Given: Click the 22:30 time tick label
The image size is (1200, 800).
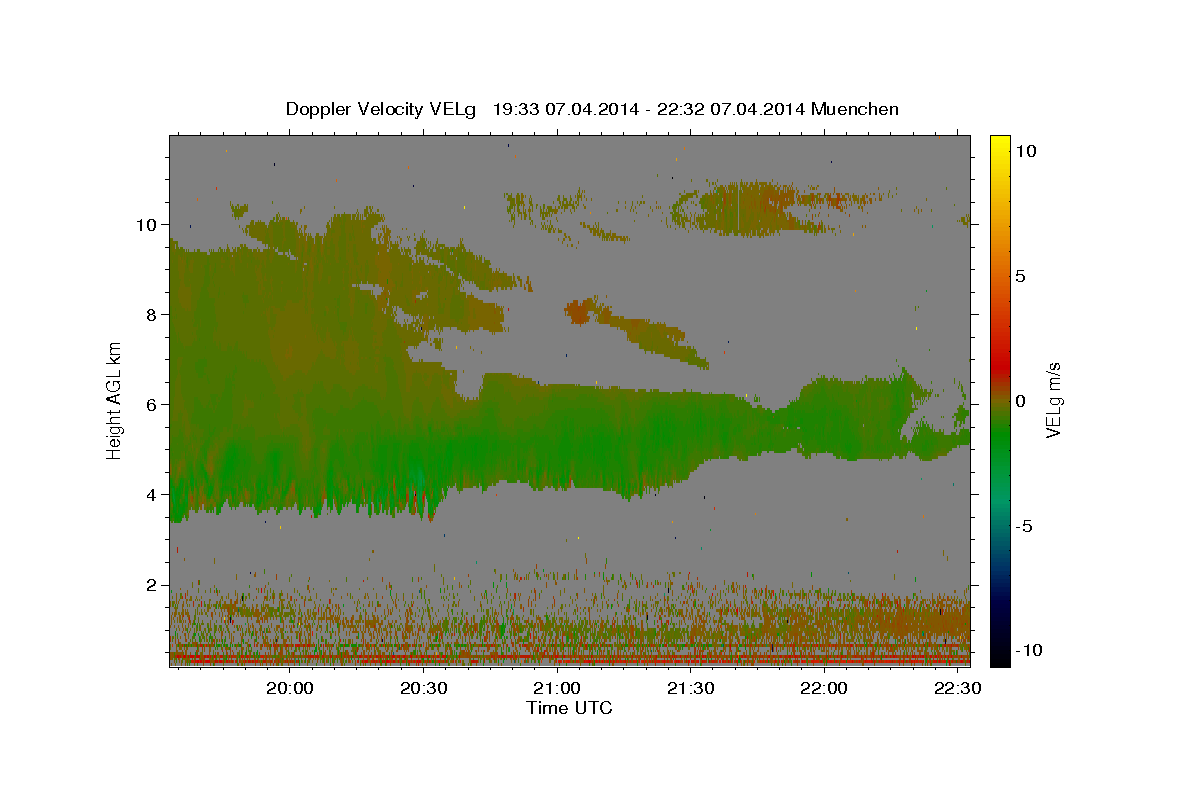Looking at the screenshot, I should [x=957, y=689].
